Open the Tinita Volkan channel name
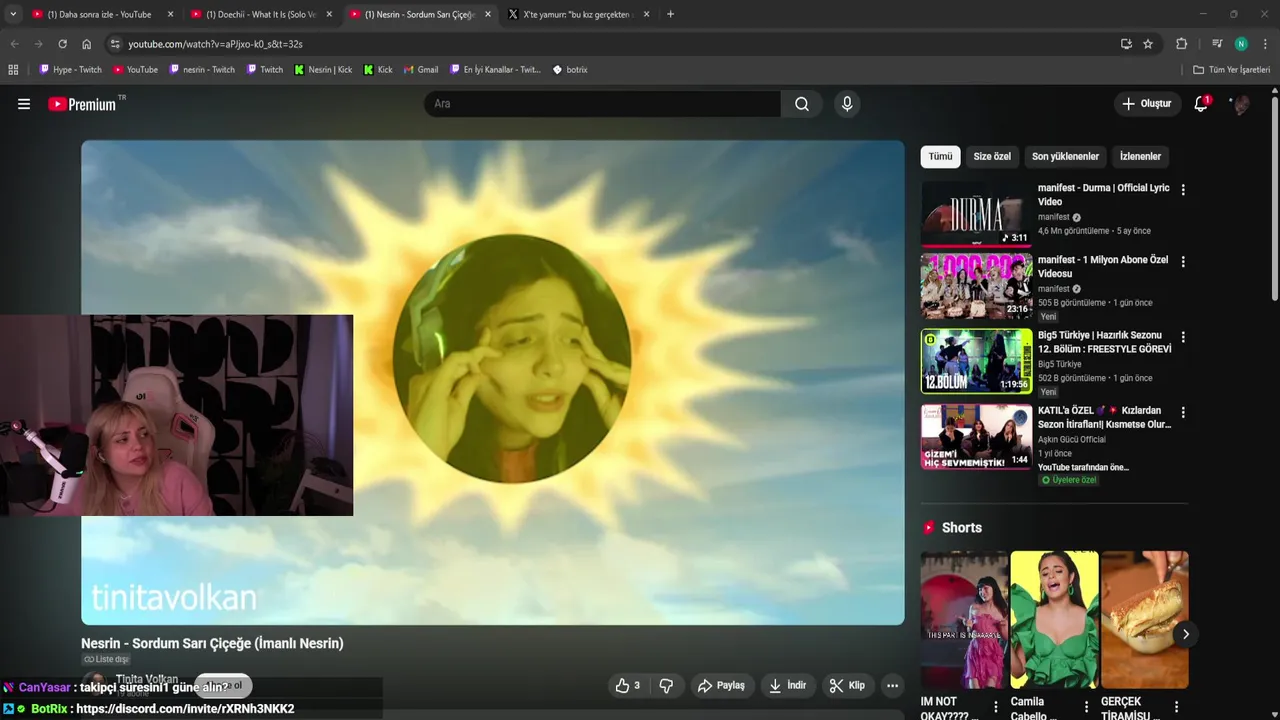This screenshot has height=720, width=1280. (x=147, y=679)
